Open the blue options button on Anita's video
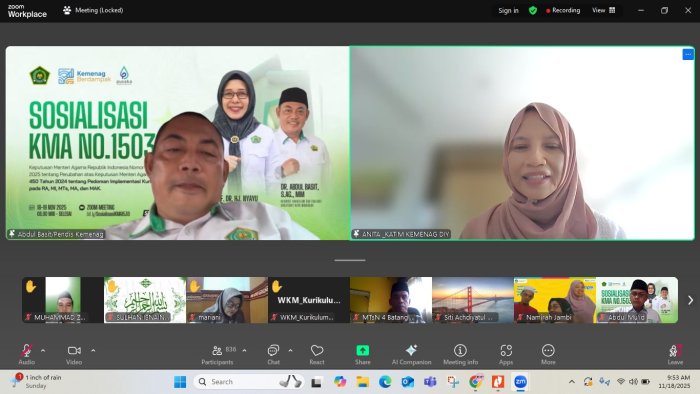This screenshot has height=394, width=700. pos(688,54)
